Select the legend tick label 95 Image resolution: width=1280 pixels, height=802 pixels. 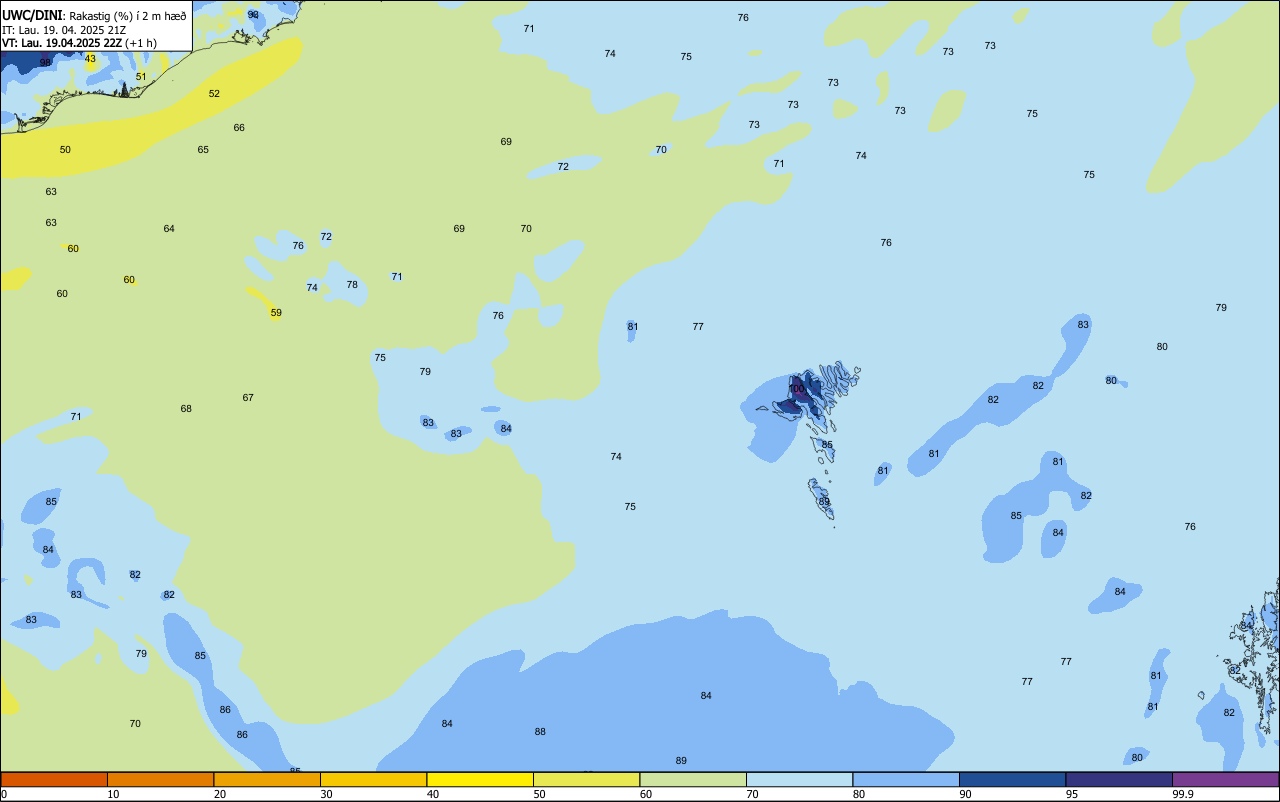[1073, 794]
